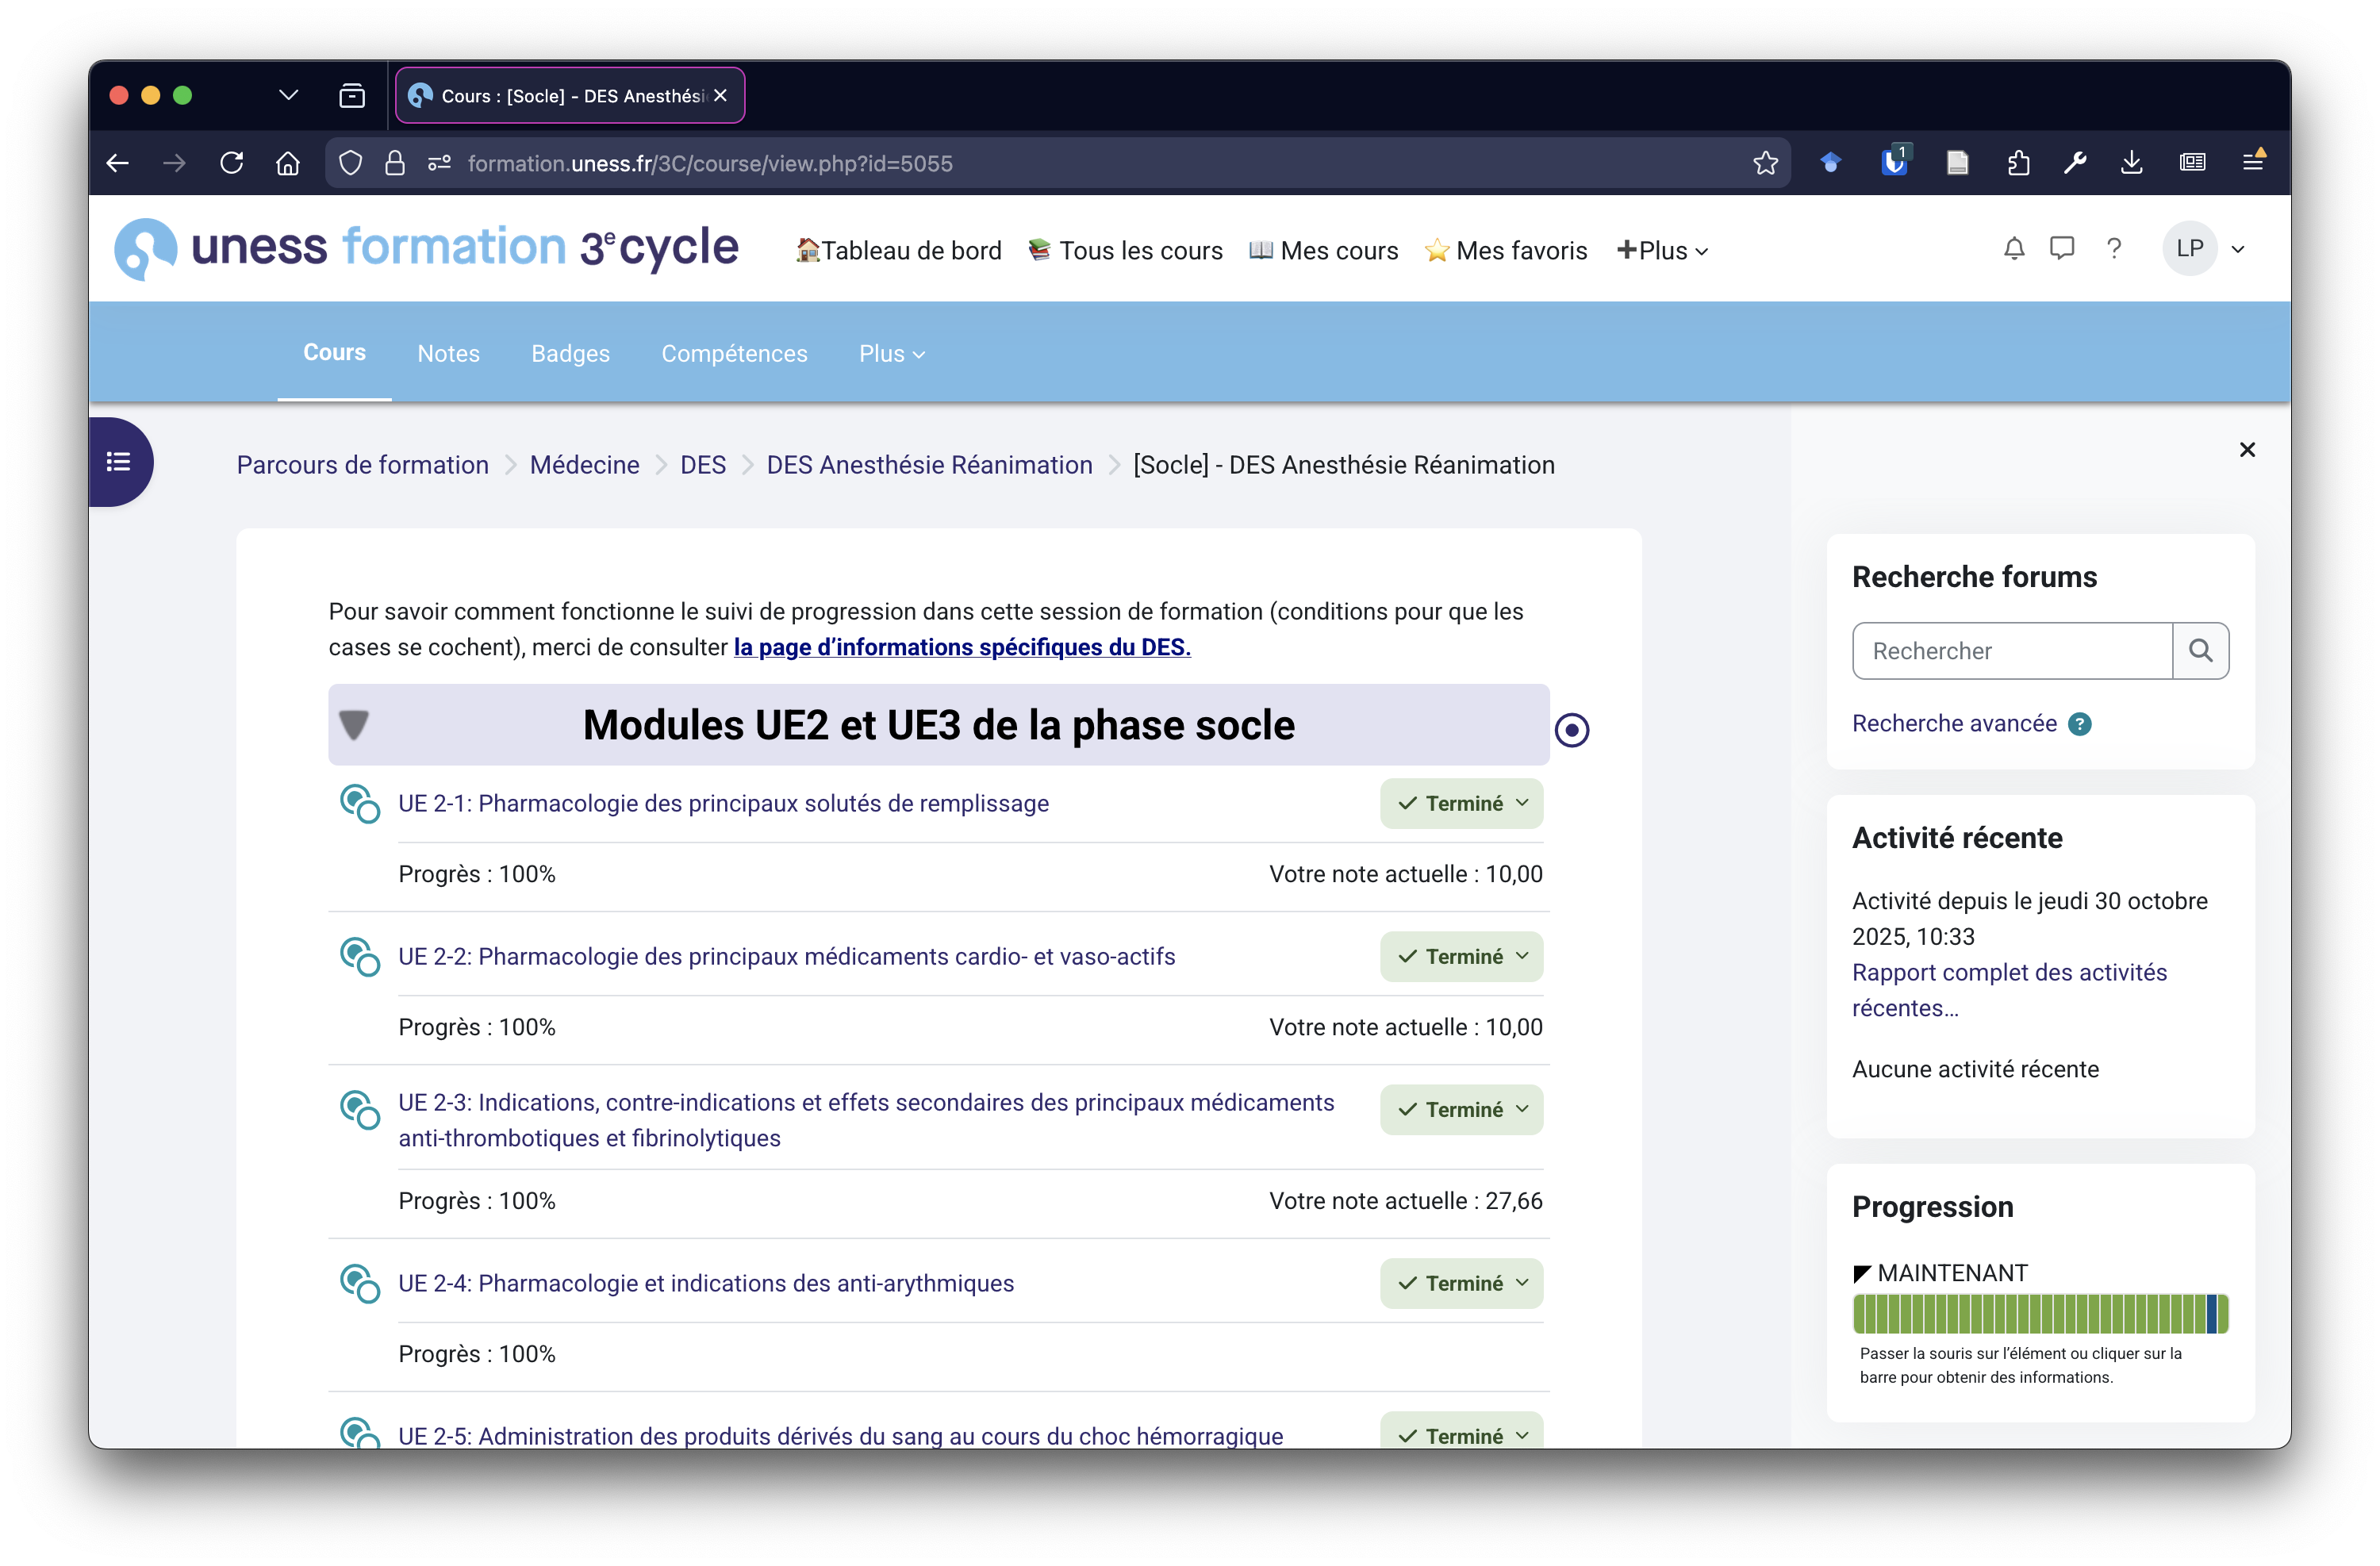Expand the Plus menu in course navigation
Viewport: 2380px width, 1566px height.
tap(891, 354)
